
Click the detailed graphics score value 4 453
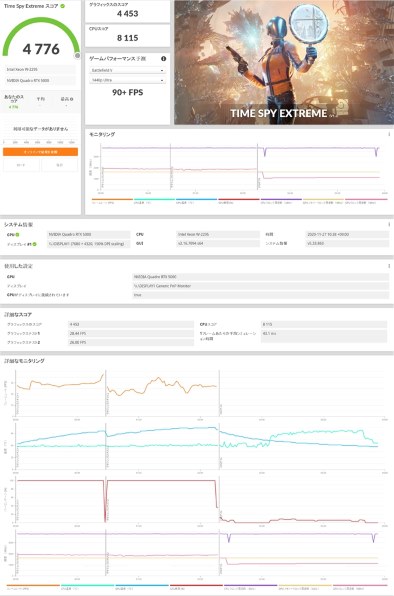(x=131, y=324)
